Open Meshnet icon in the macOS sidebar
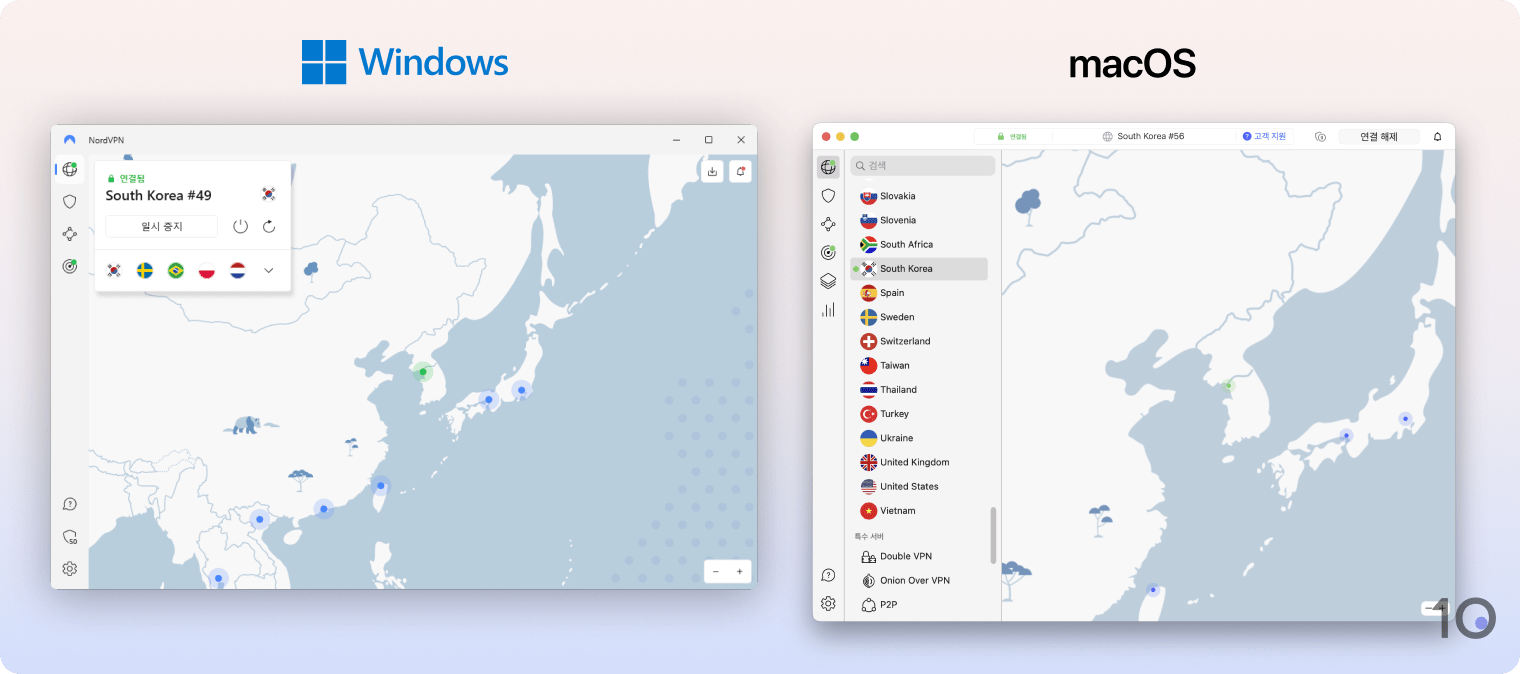Viewport: 1520px width, 674px height. (828, 224)
